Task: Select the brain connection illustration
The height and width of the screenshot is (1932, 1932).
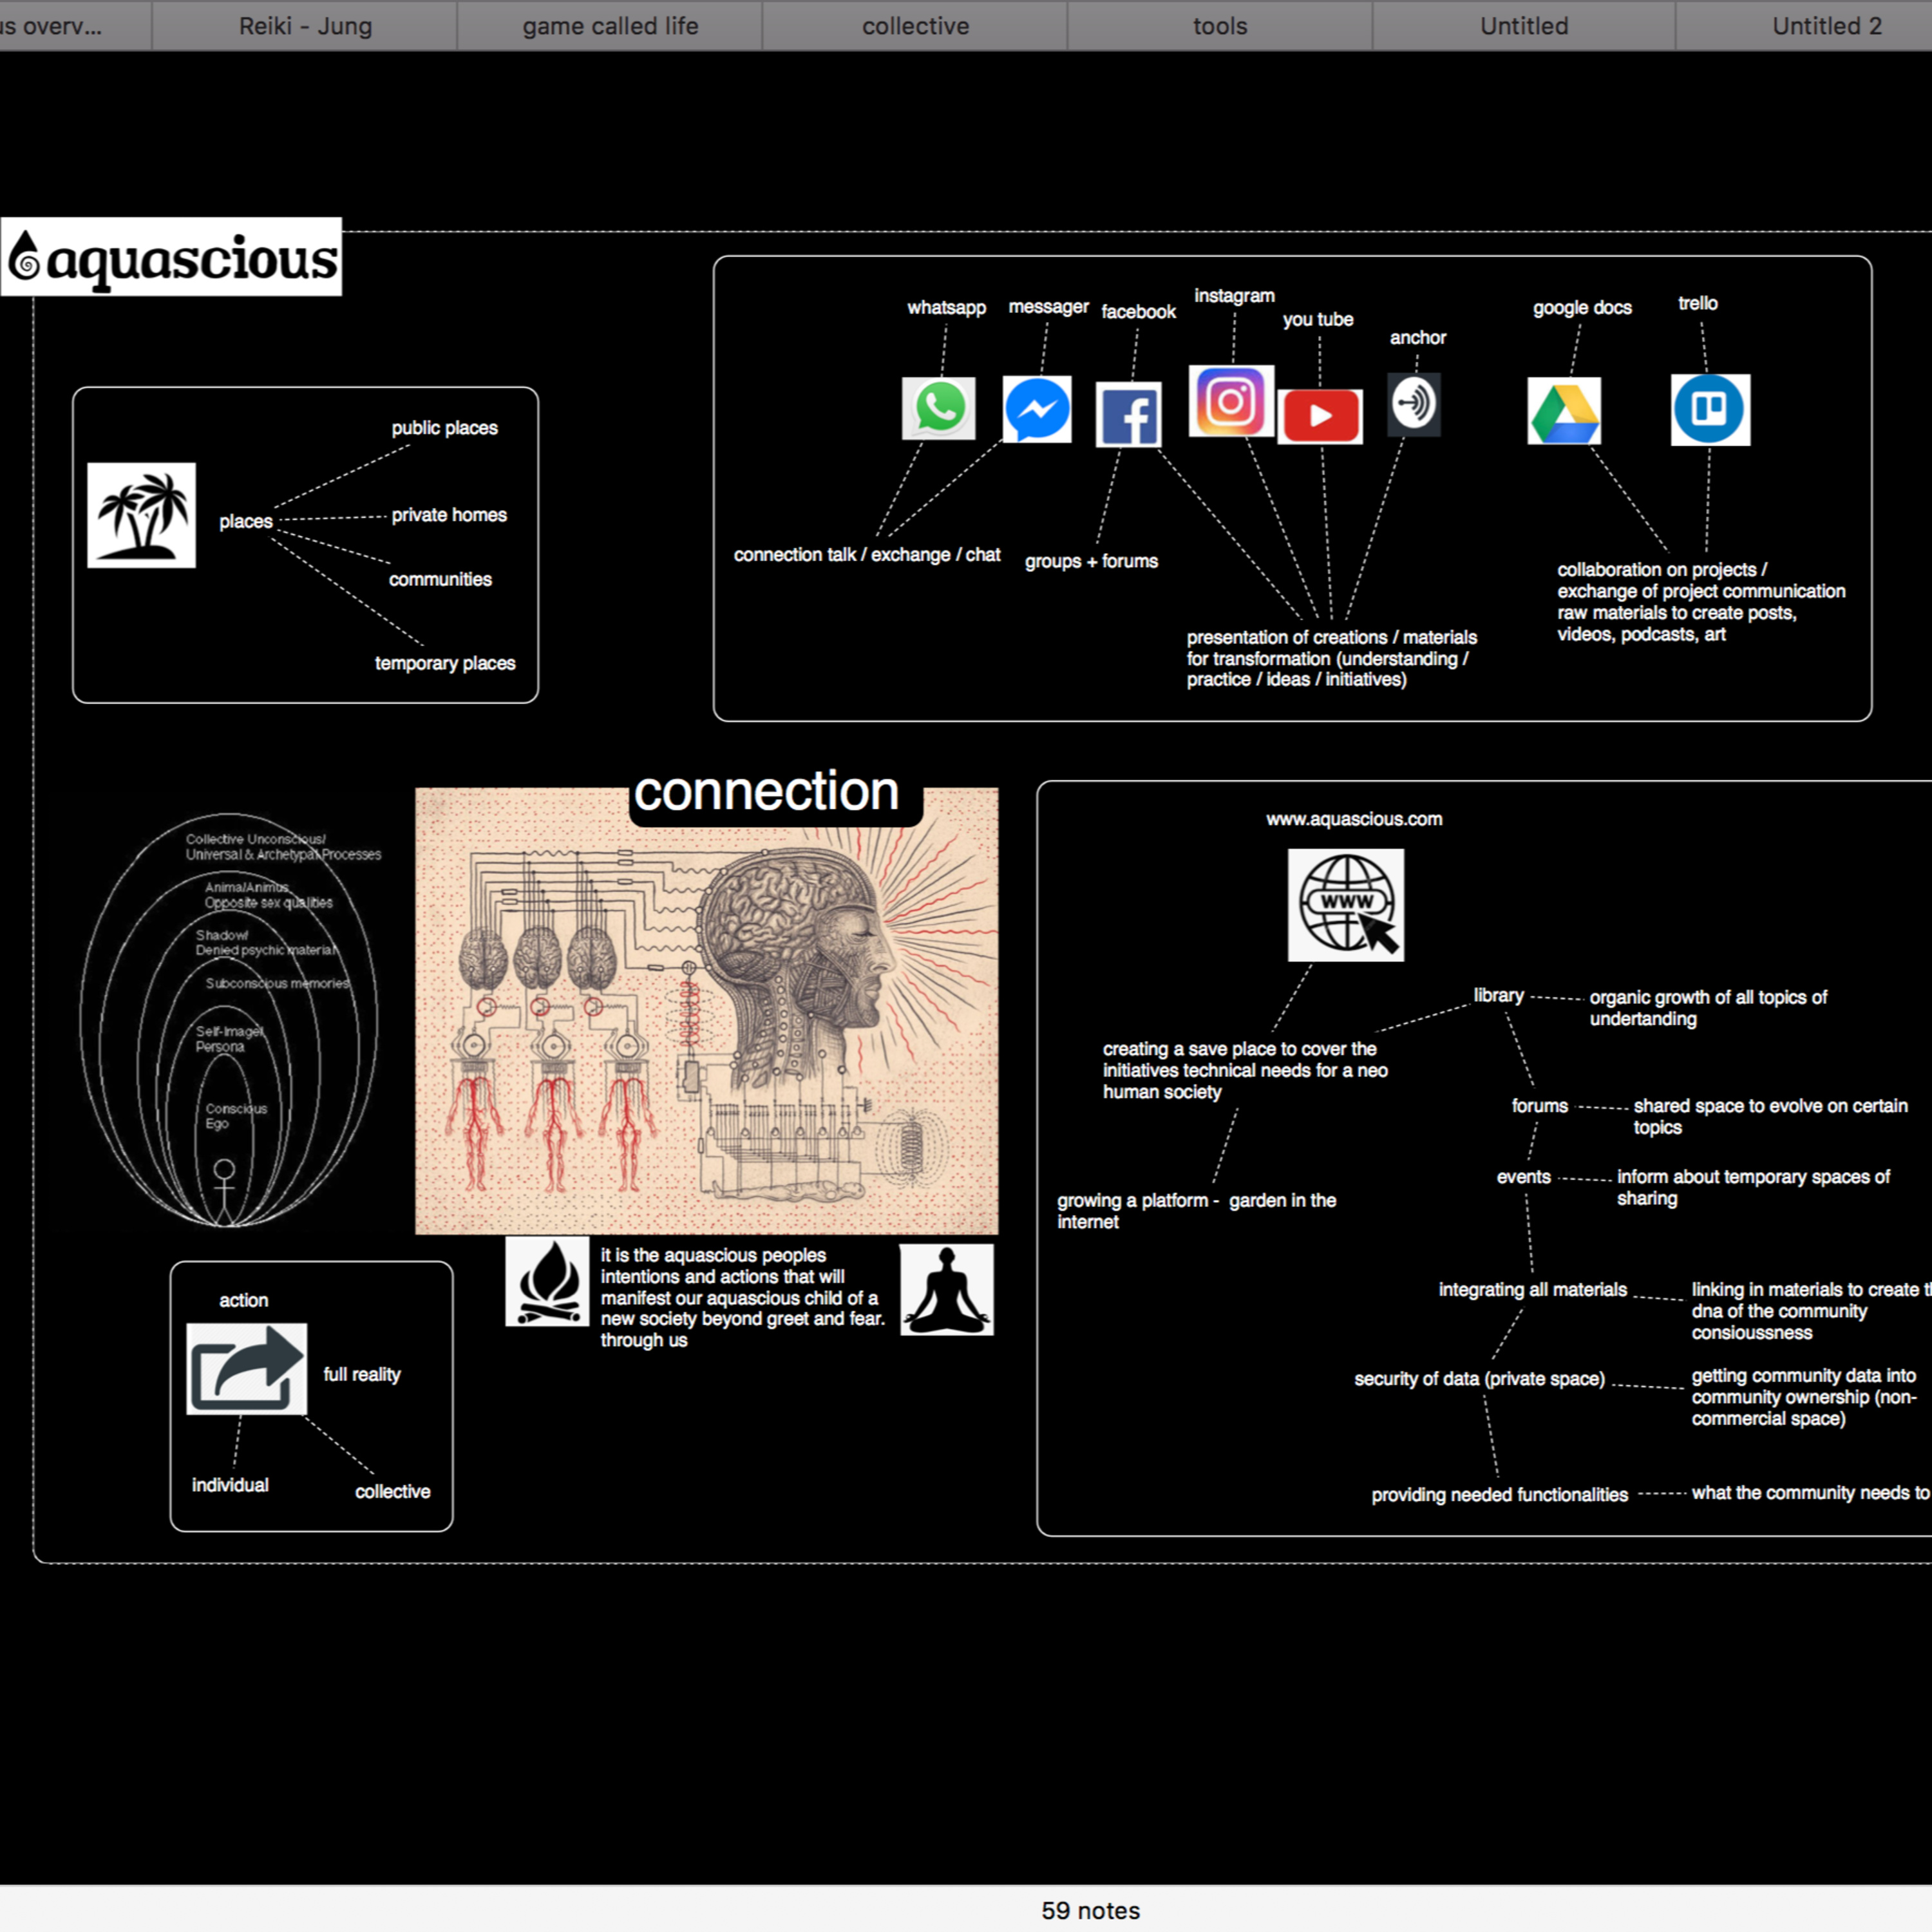Action: point(707,1011)
